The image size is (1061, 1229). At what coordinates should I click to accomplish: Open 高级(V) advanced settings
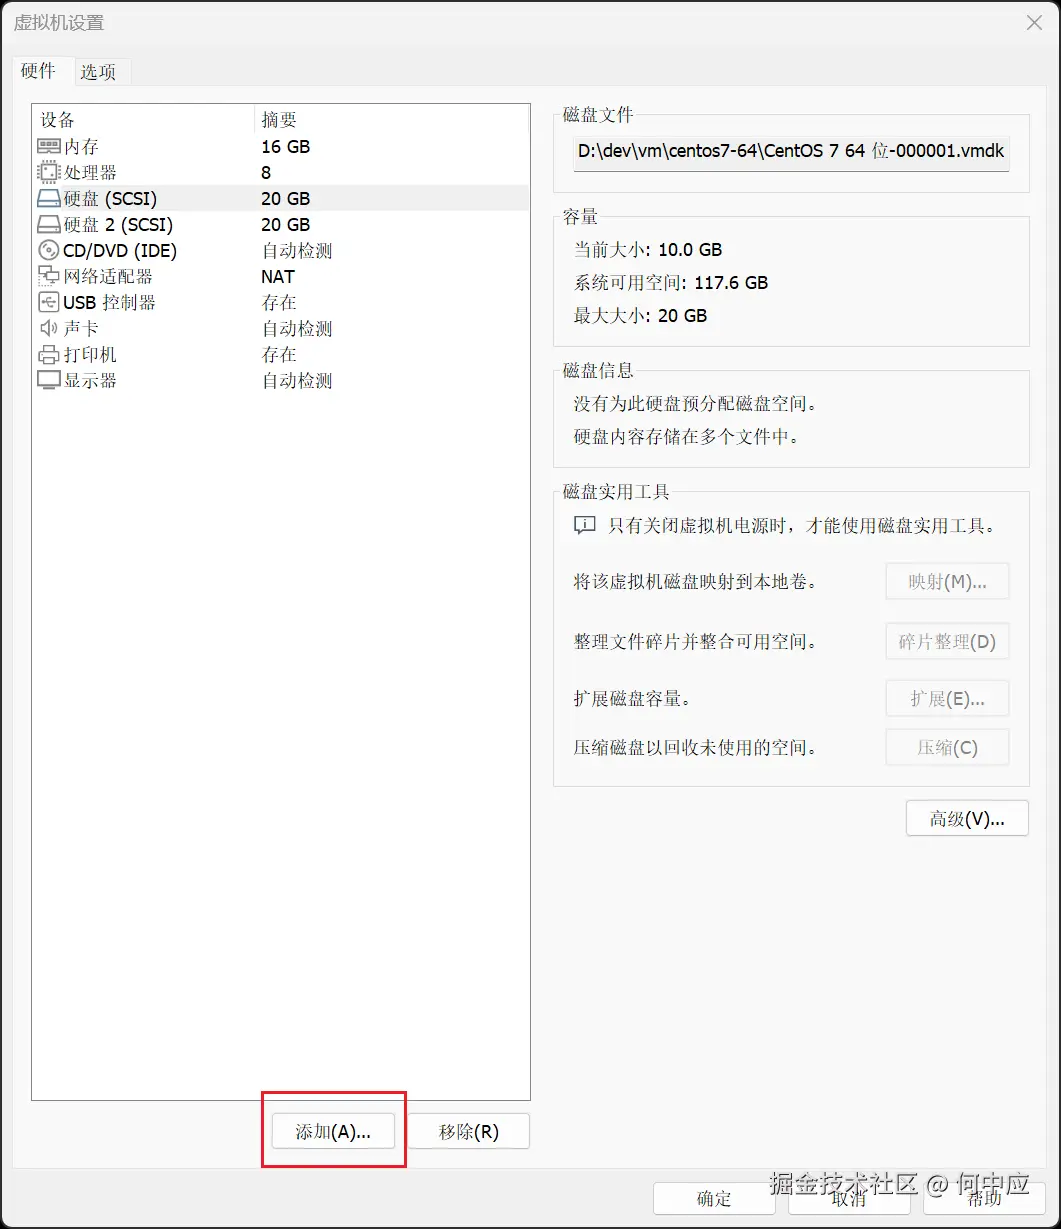tap(966, 818)
